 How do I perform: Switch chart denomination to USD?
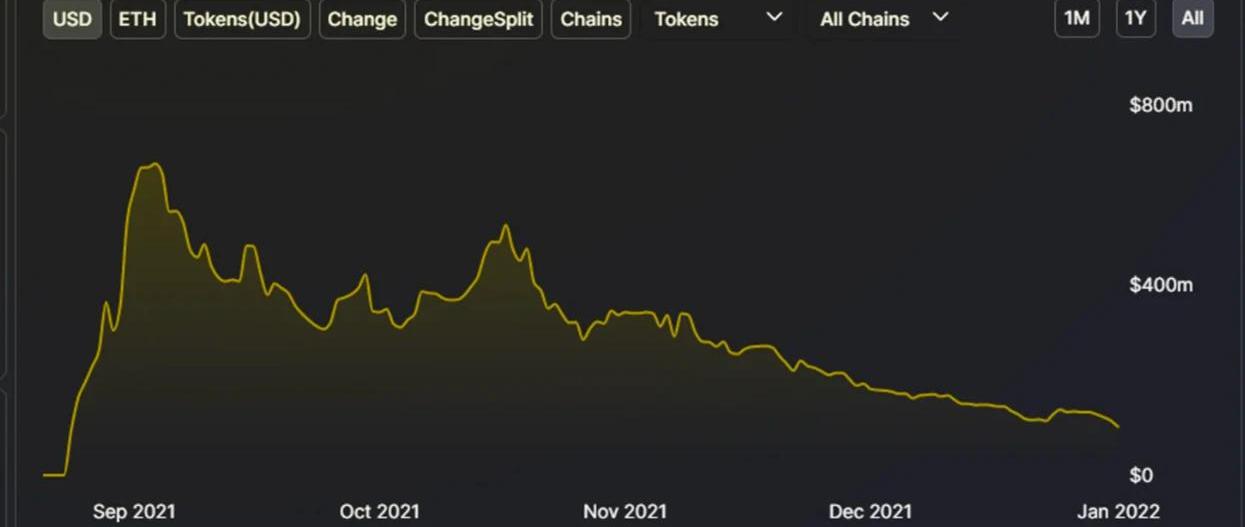[72, 19]
